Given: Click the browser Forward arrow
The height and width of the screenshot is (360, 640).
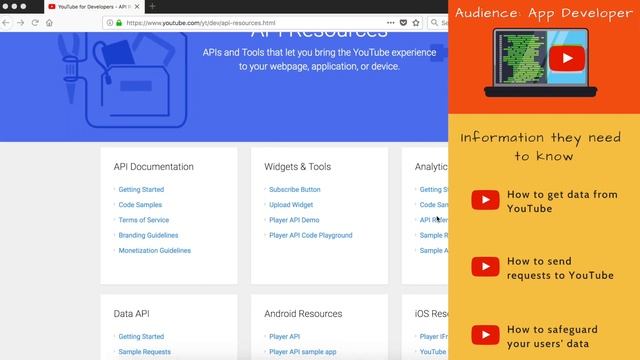Looking at the screenshot, I should [20, 23].
